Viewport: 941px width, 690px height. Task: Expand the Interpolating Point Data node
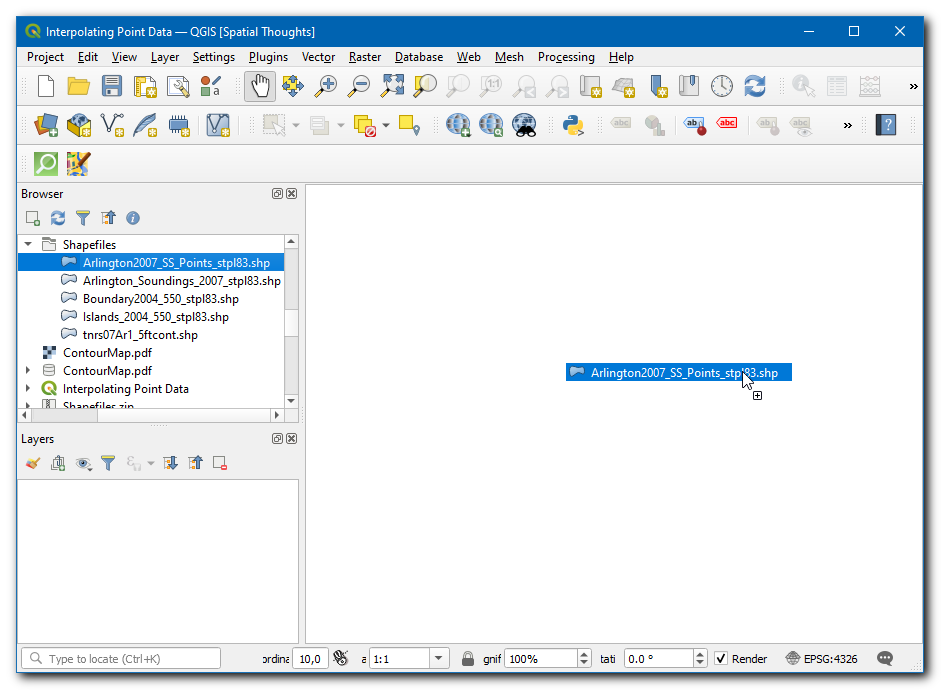click(28, 389)
